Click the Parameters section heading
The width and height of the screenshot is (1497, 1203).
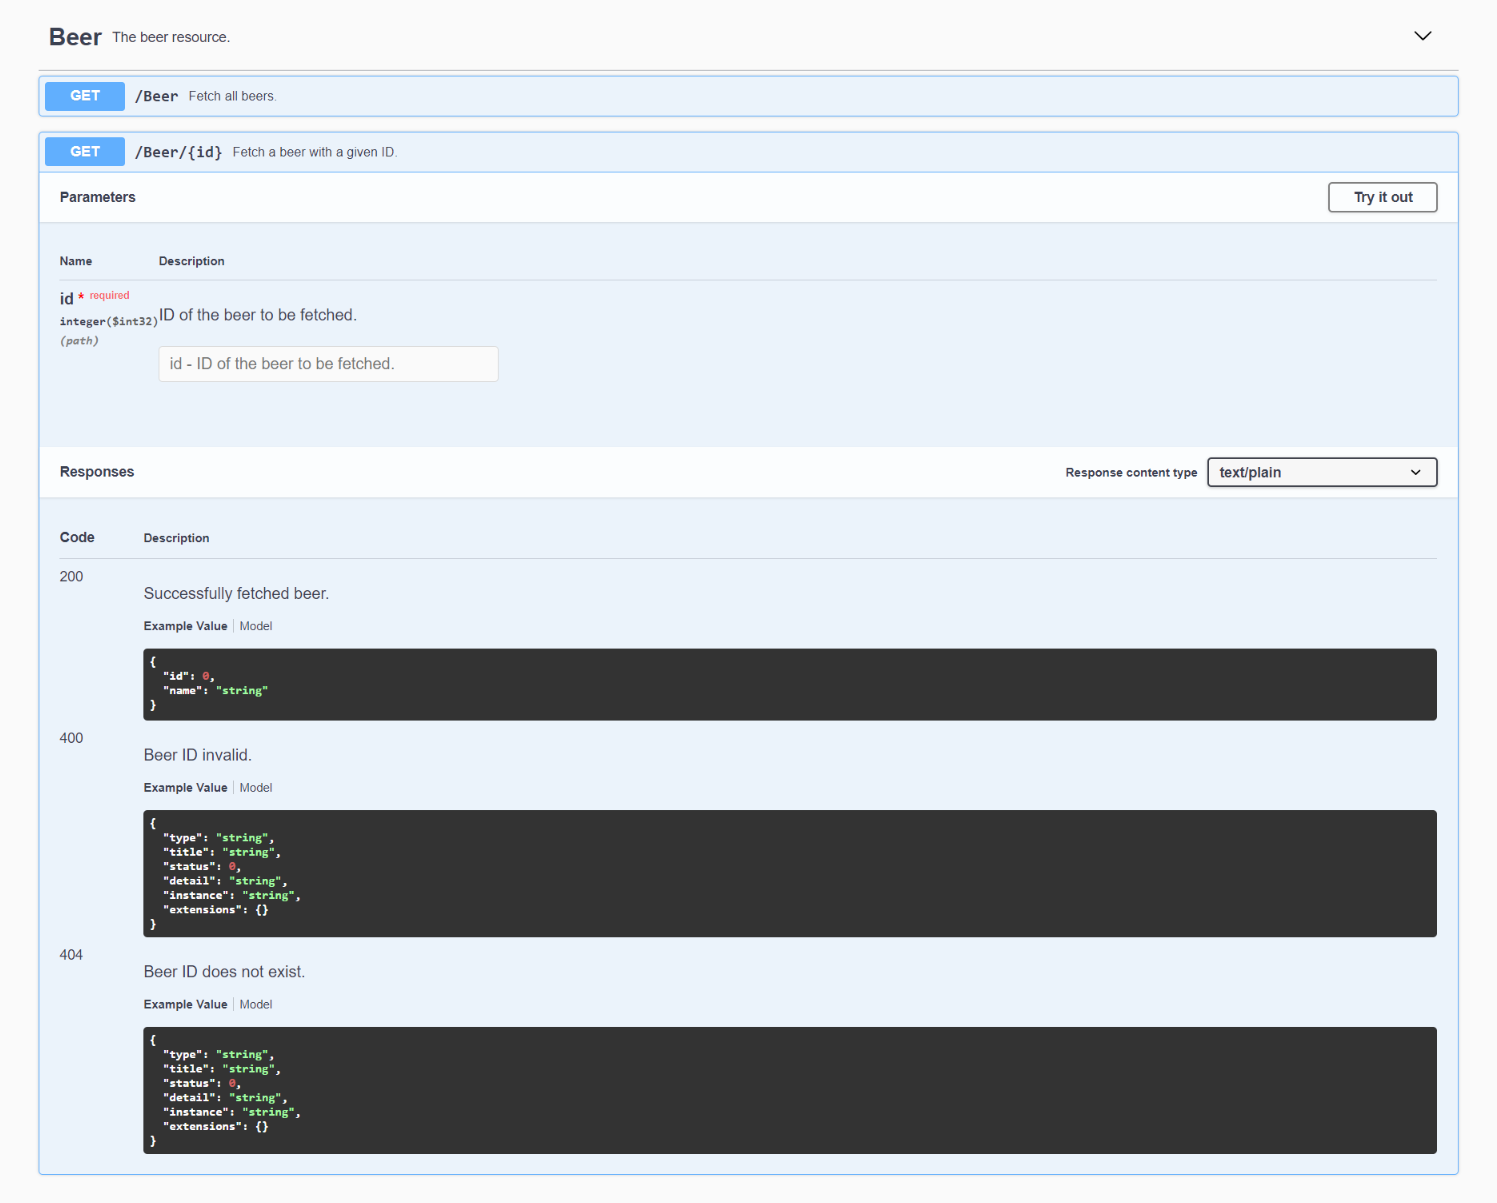click(97, 197)
